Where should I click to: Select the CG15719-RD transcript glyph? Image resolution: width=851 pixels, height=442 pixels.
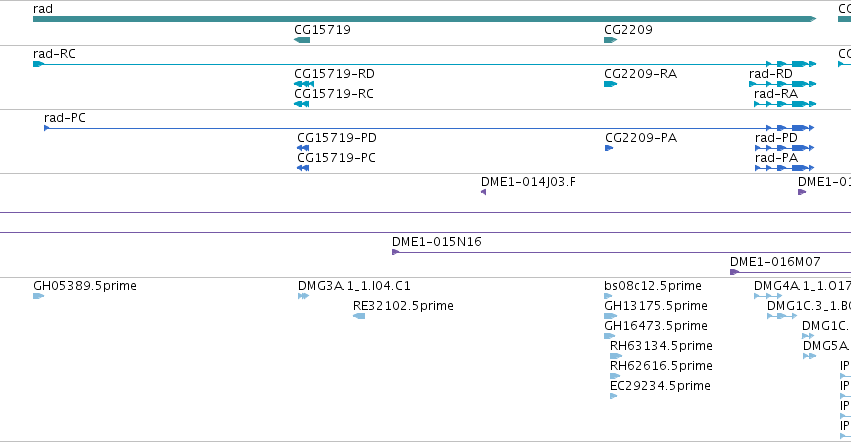tap(304, 84)
